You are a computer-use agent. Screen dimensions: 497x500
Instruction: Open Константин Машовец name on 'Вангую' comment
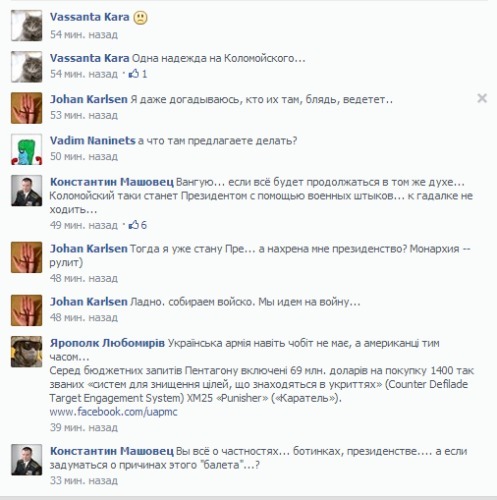(x=112, y=182)
